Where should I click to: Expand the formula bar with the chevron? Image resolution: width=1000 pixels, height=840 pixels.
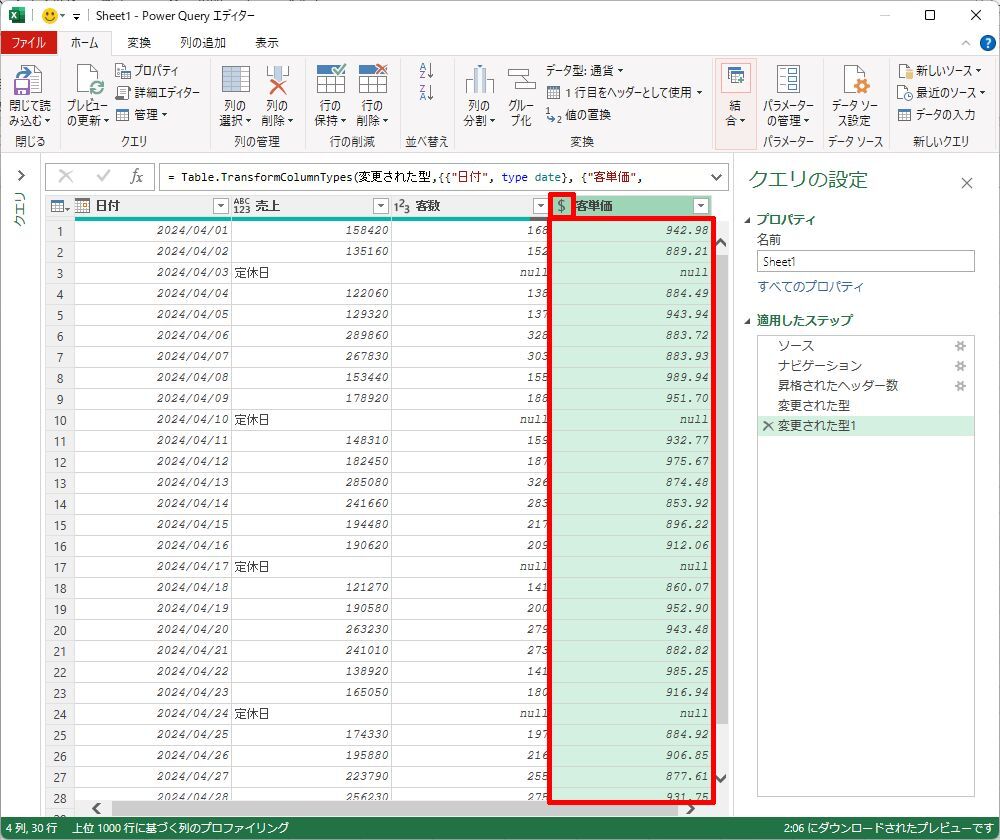coord(715,177)
